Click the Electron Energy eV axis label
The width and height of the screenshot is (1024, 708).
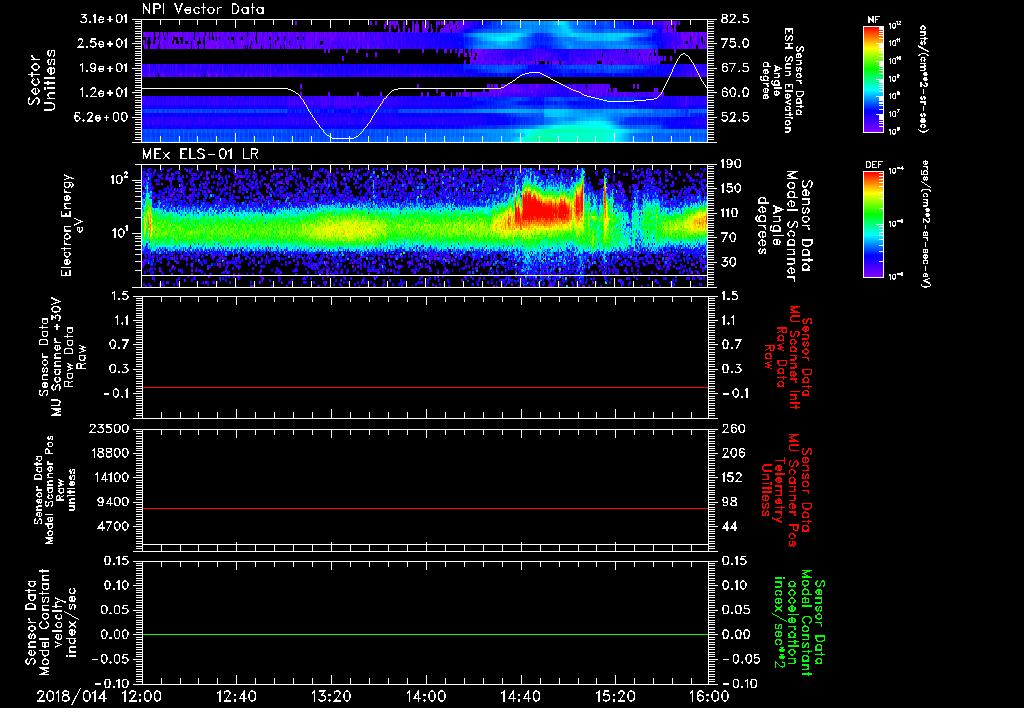[x=73, y=225]
